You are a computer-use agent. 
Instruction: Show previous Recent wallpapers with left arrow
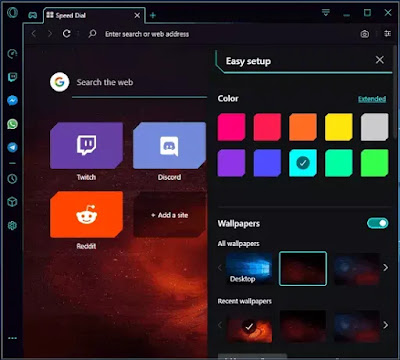point(220,325)
